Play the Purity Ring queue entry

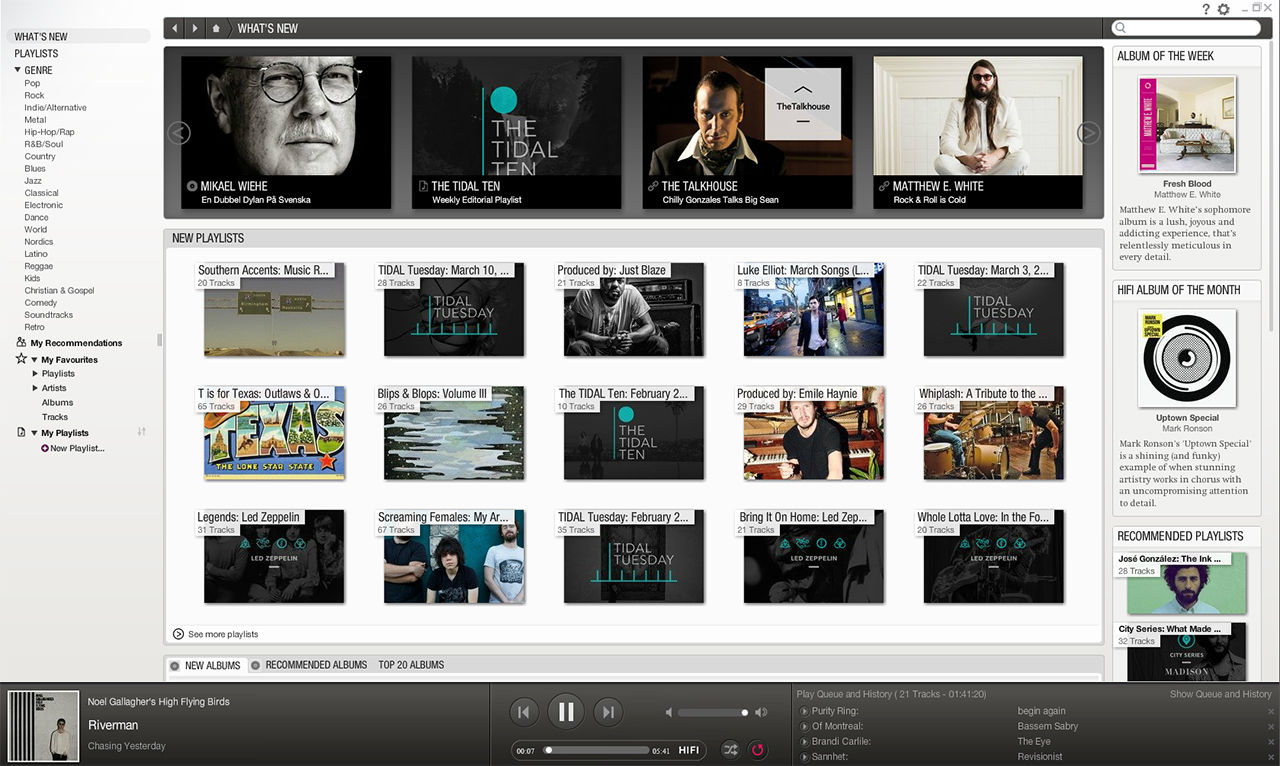803,711
